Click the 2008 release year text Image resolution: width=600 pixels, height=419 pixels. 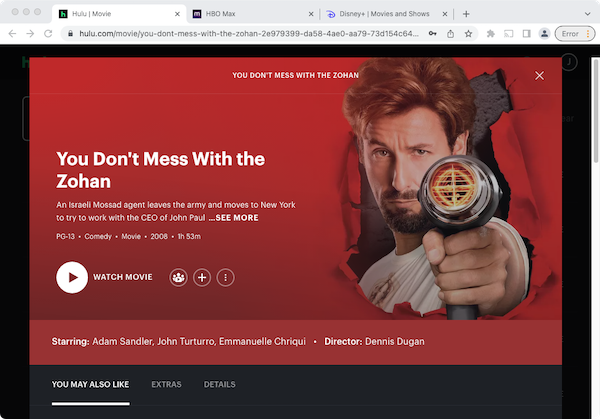coord(159,236)
